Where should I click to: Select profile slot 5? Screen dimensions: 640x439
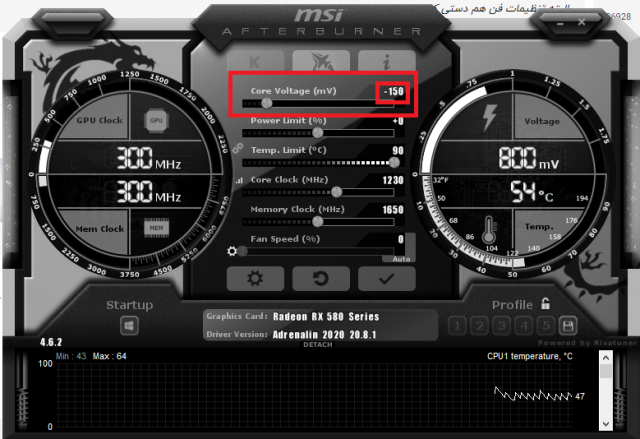point(545,325)
